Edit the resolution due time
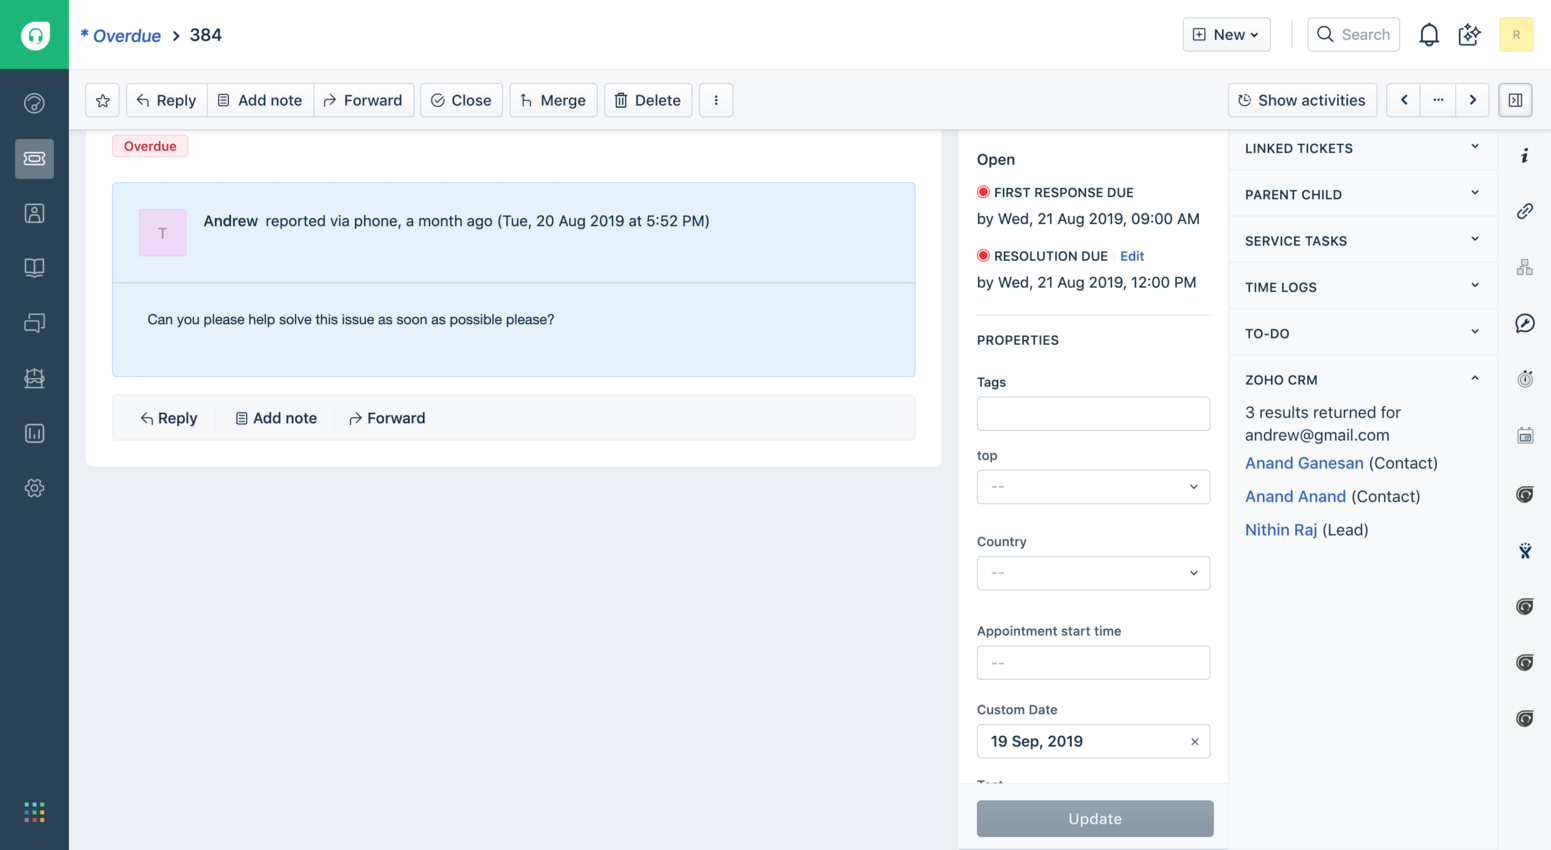Viewport: 1551px width, 850px height. click(x=1131, y=255)
